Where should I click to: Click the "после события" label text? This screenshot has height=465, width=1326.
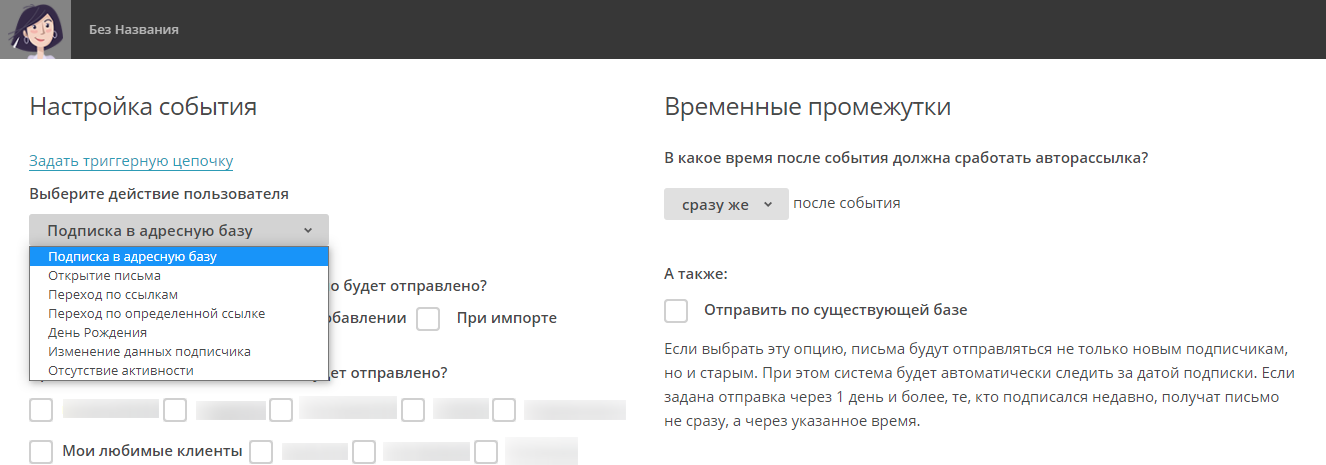coord(846,203)
